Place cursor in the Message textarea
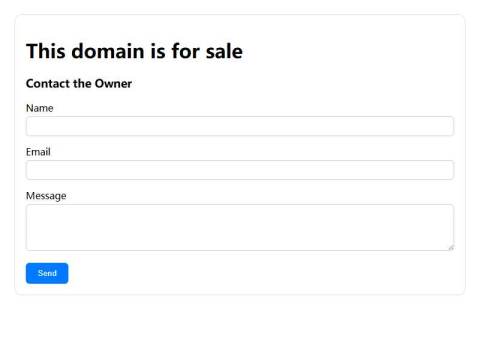The width and height of the screenshot is (480, 360). click(240, 227)
